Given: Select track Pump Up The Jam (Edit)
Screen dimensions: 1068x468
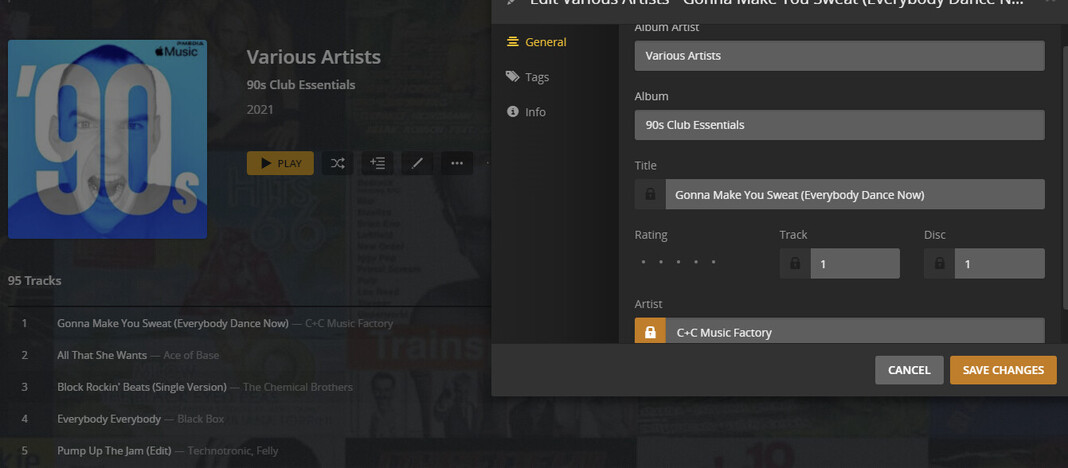Looking at the screenshot, I should (114, 451).
